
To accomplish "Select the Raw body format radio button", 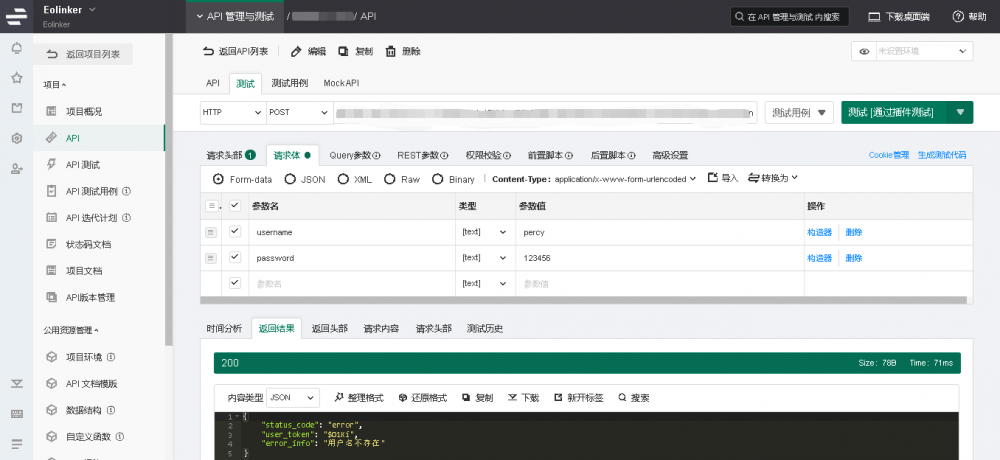I will click(x=389, y=179).
